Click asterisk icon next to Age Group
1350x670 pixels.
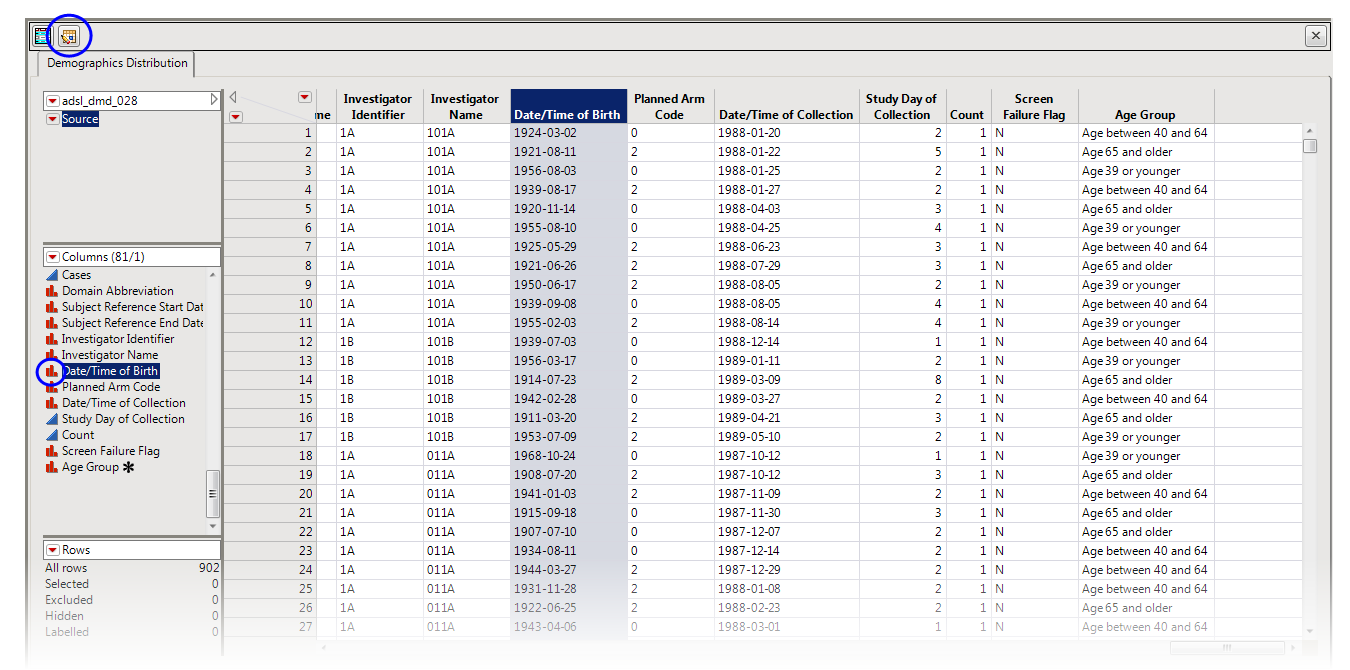pyautogui.click(x=128, y=467)
